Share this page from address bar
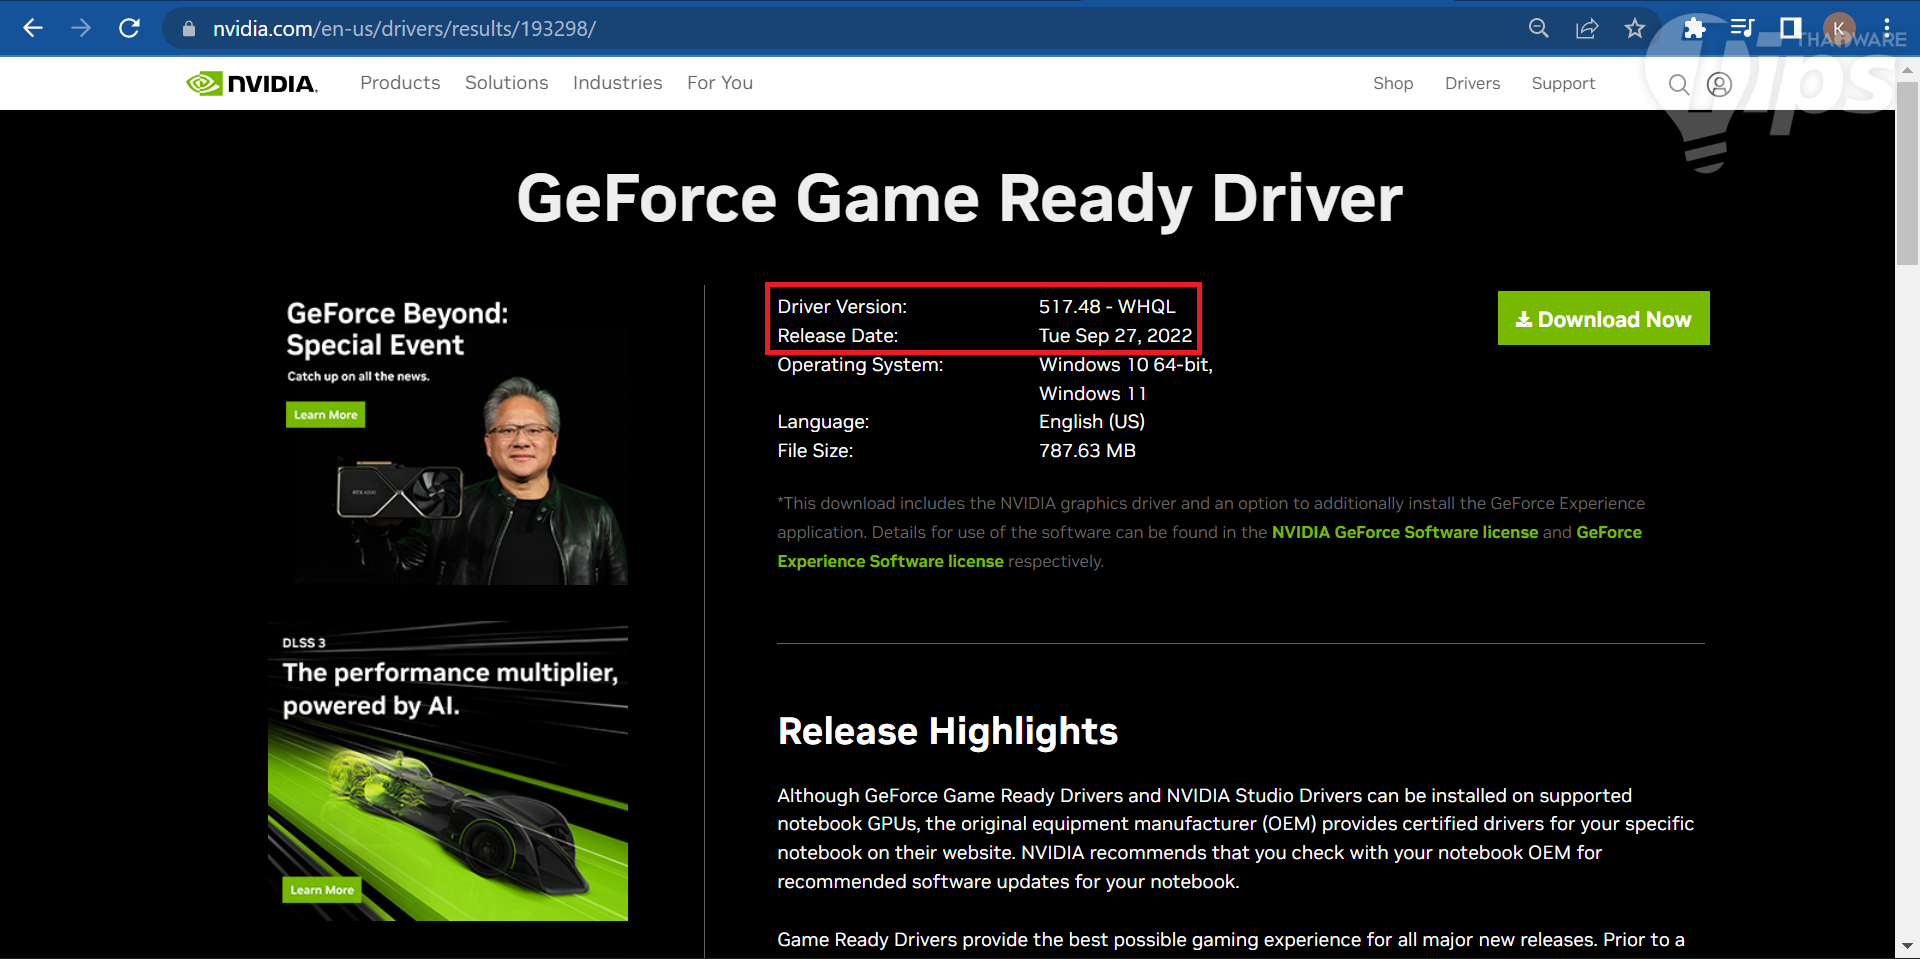 (1587, 28)
